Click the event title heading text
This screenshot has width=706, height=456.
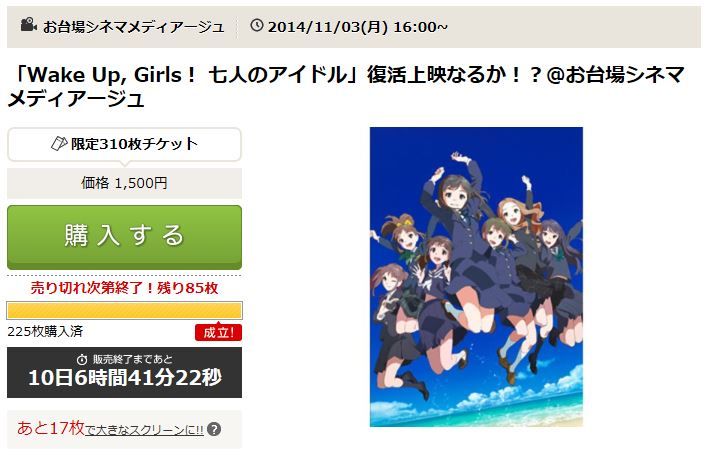coord(346,86)
